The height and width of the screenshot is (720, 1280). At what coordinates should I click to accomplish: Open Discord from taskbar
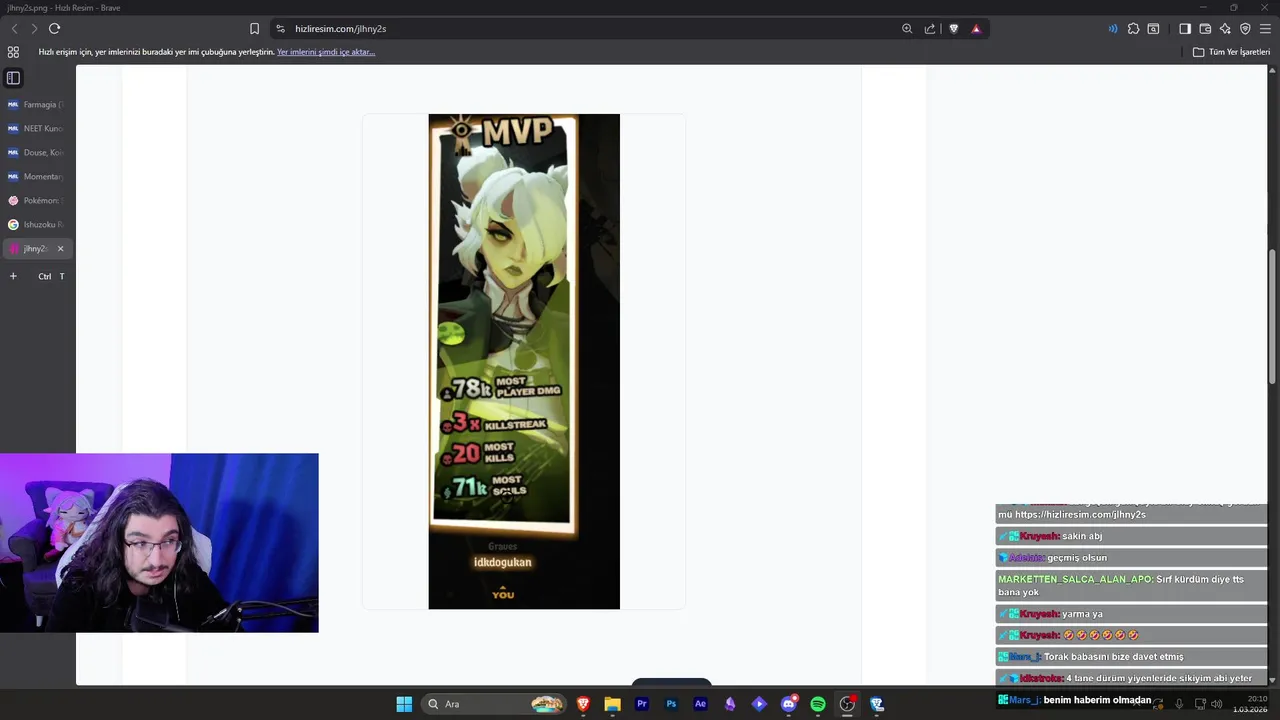pos(789,704)
